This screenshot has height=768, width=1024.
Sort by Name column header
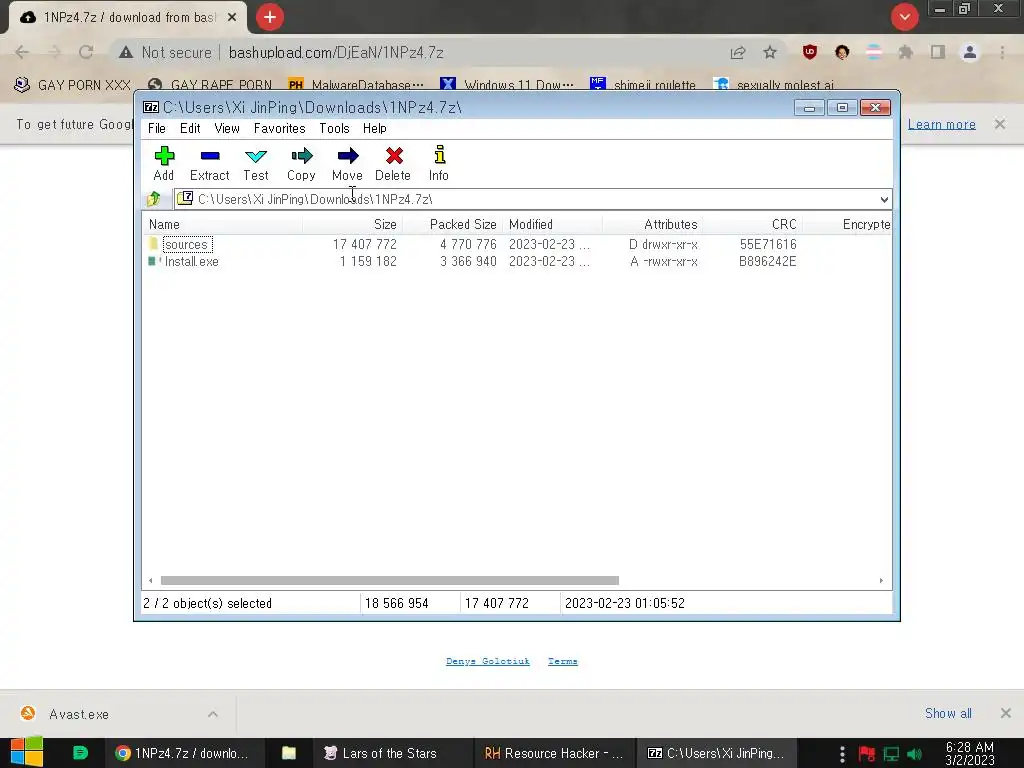[x=222, y=224]
